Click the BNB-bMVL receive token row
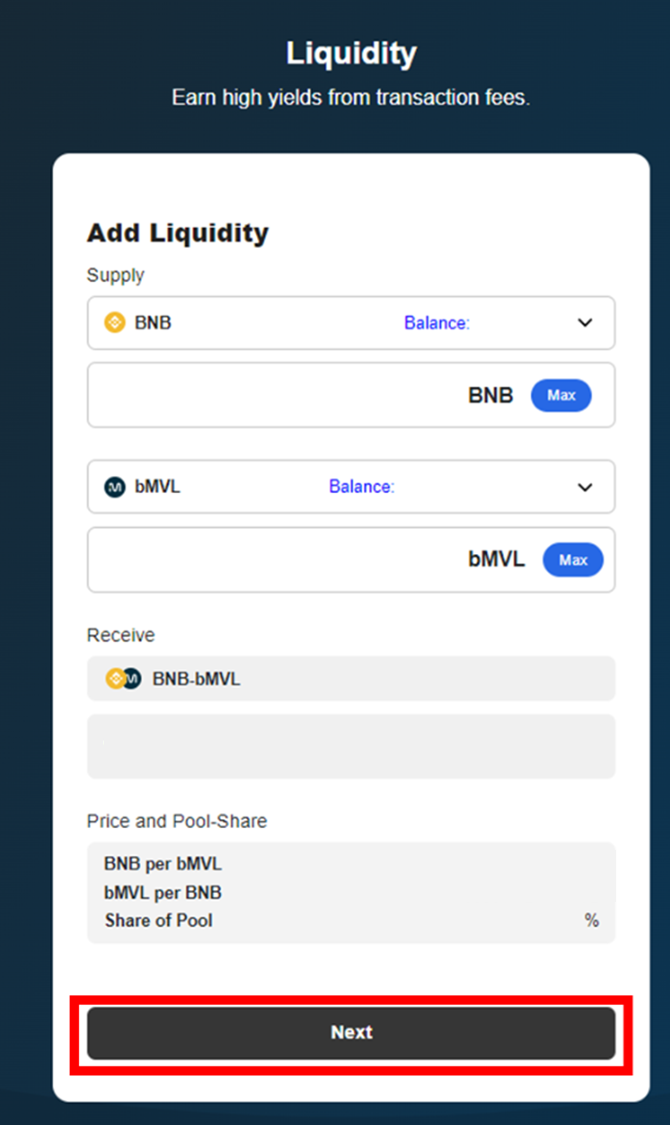 (351, 679)
